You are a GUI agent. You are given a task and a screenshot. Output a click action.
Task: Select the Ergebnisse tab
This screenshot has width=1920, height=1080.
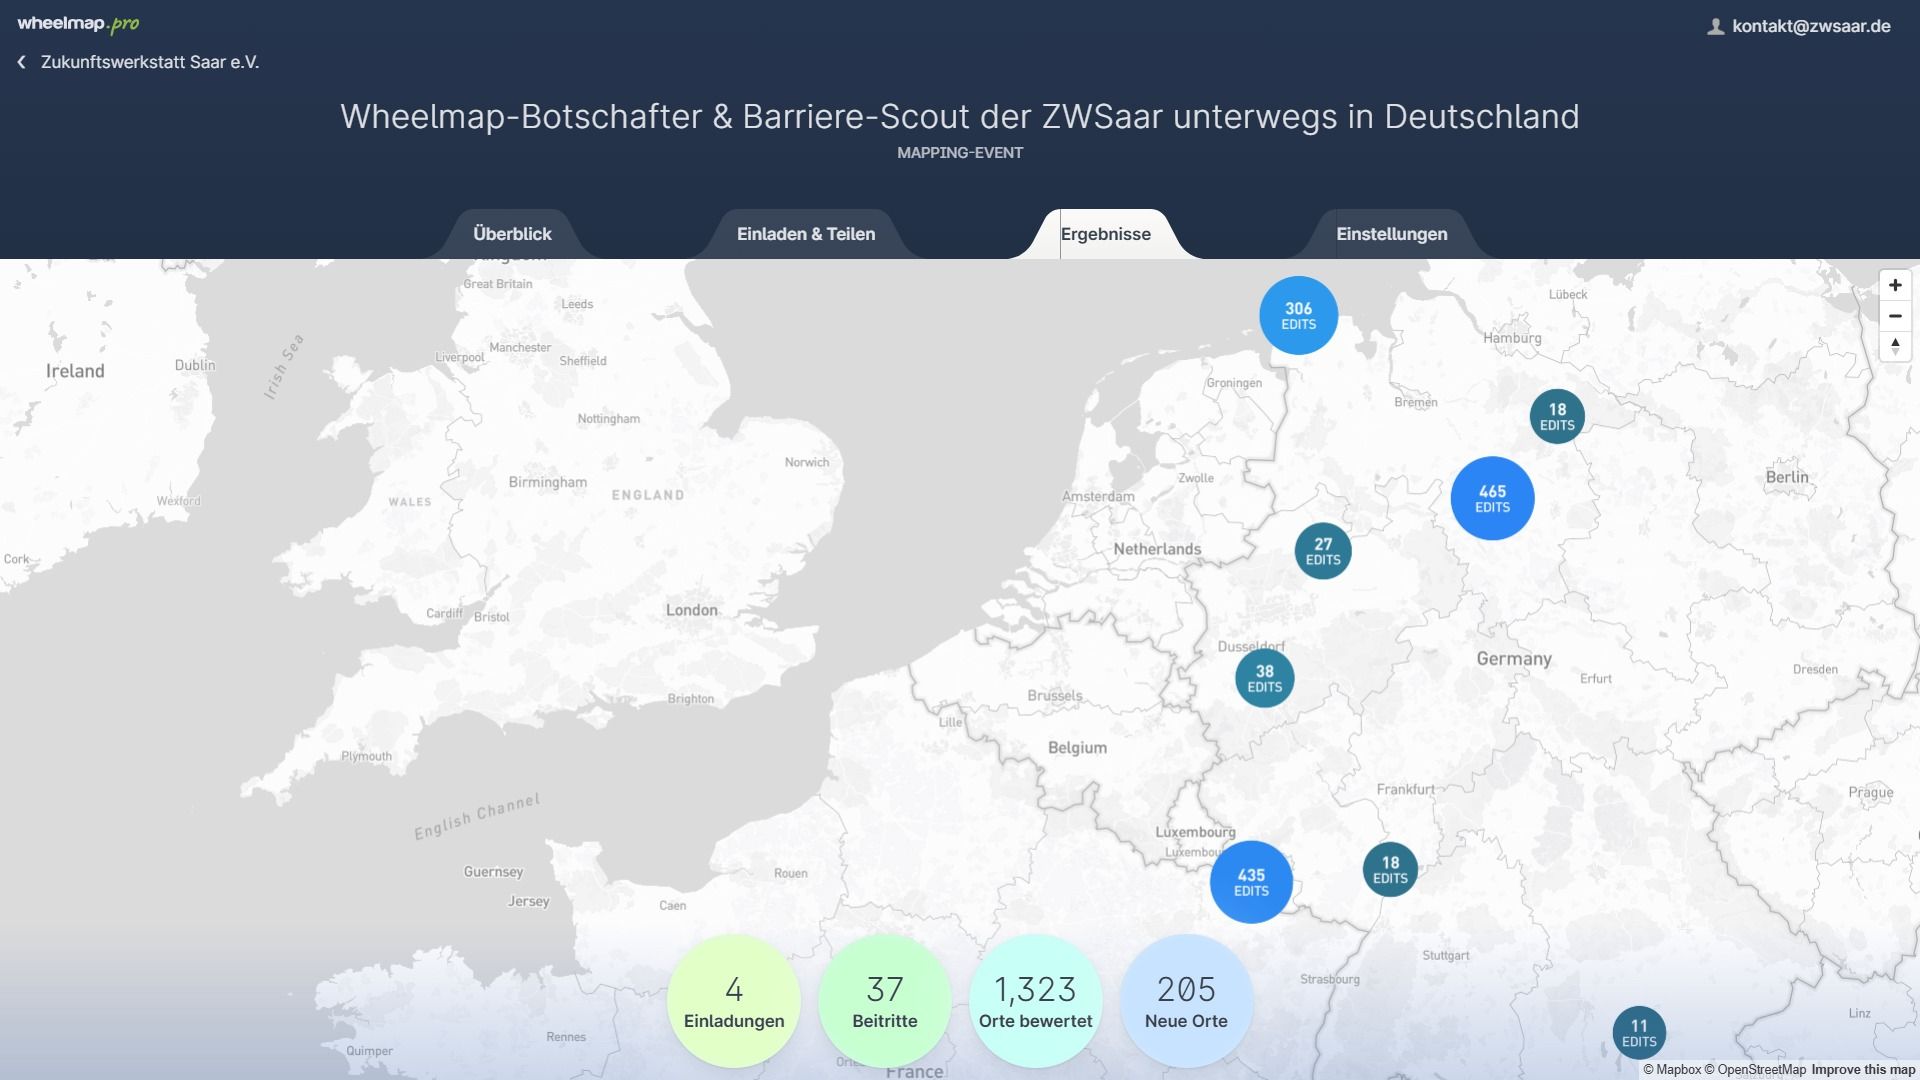[1106, 234]
